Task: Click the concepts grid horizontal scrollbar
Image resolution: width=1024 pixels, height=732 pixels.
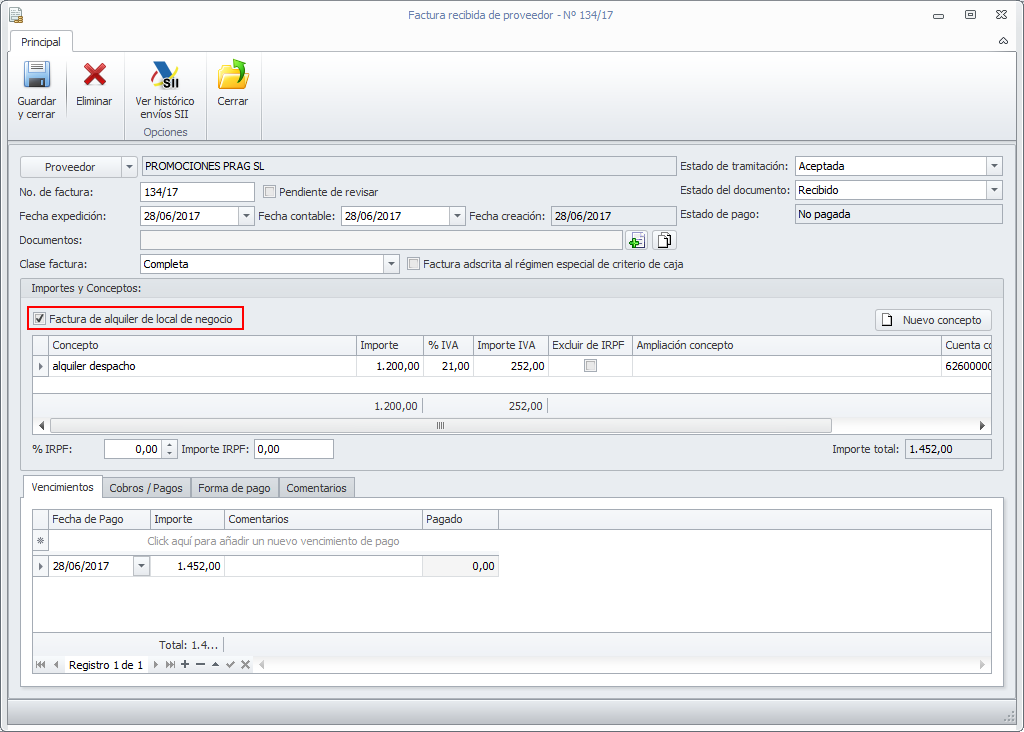Action: (x=440, y=425)
